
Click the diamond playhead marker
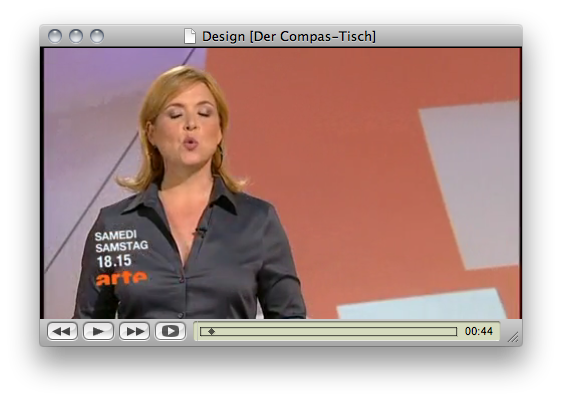[x=211, y=331]
